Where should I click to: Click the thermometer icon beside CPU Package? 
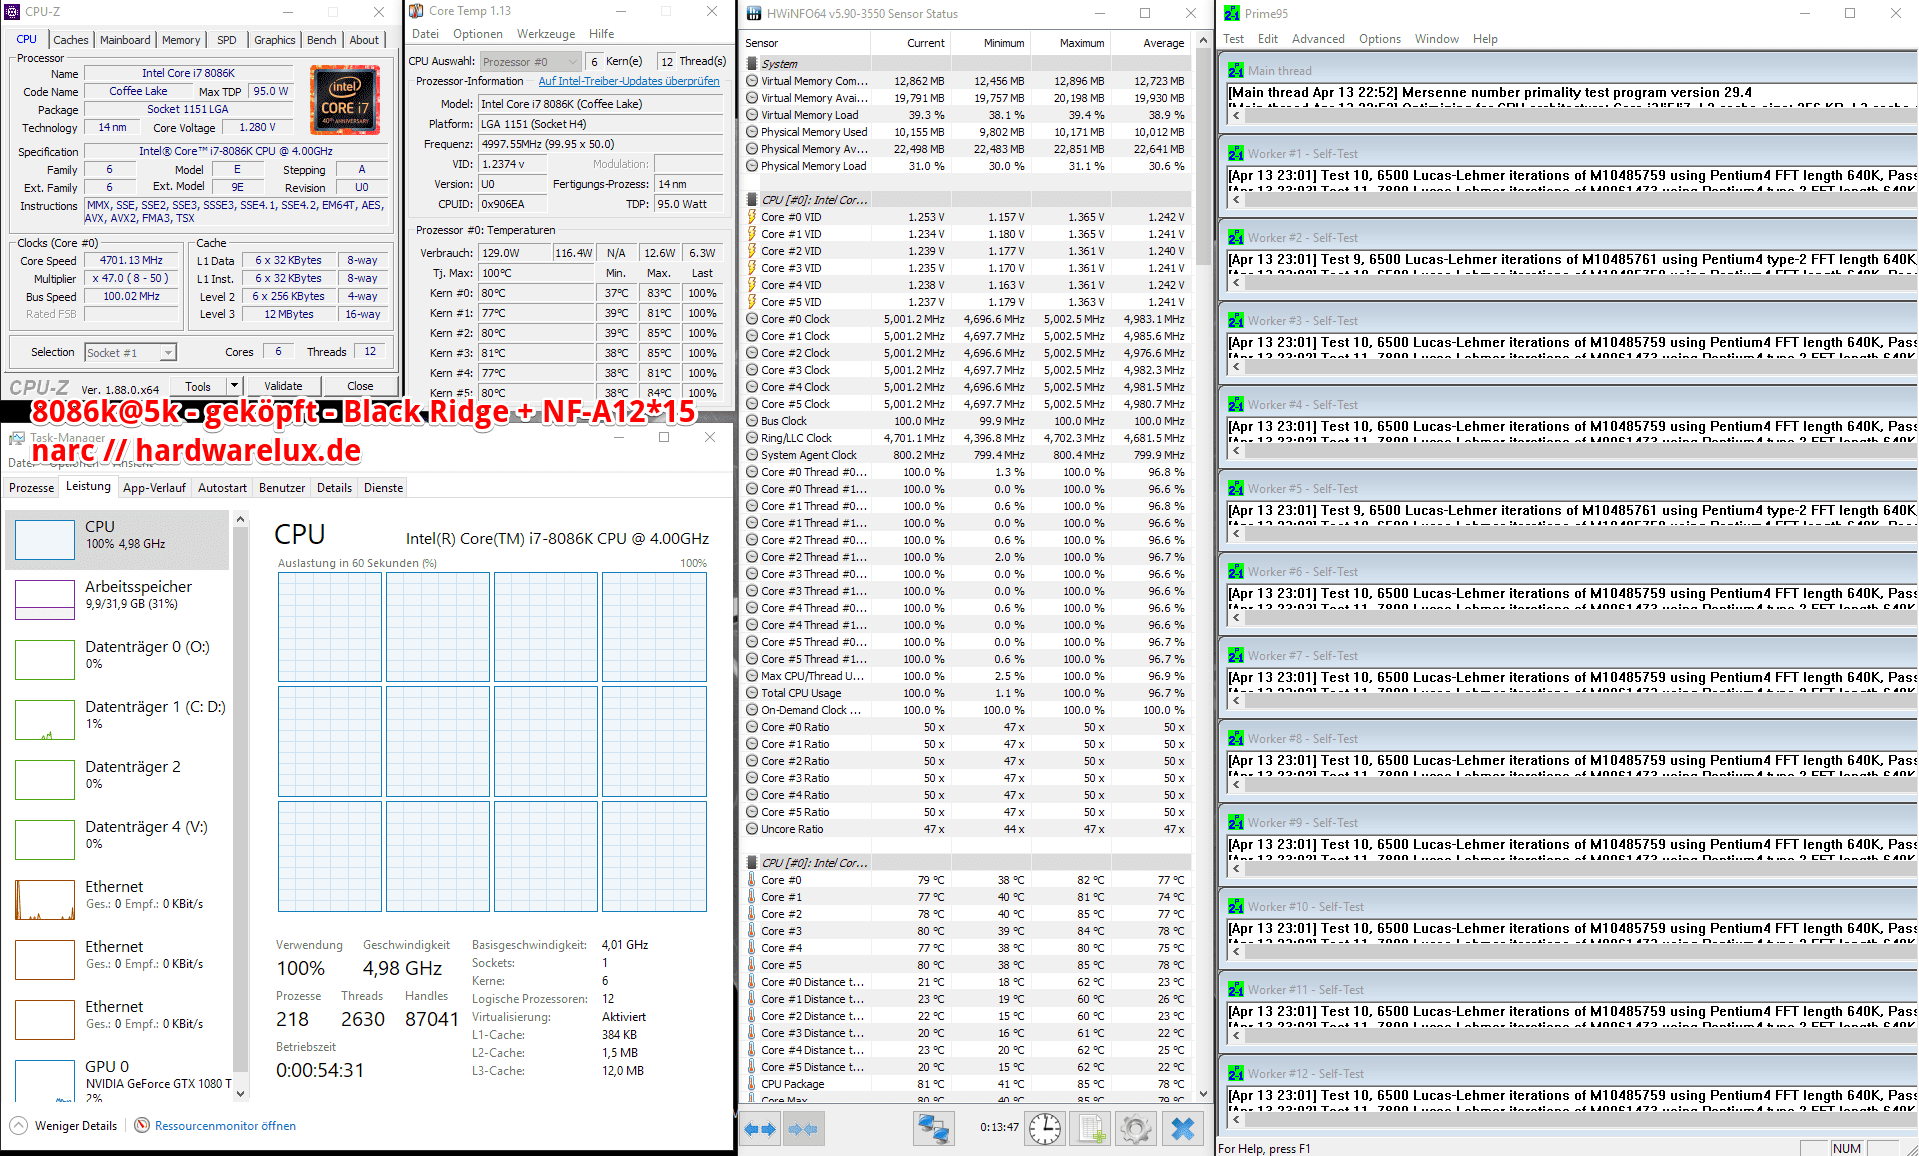[x=752, y=1083]
